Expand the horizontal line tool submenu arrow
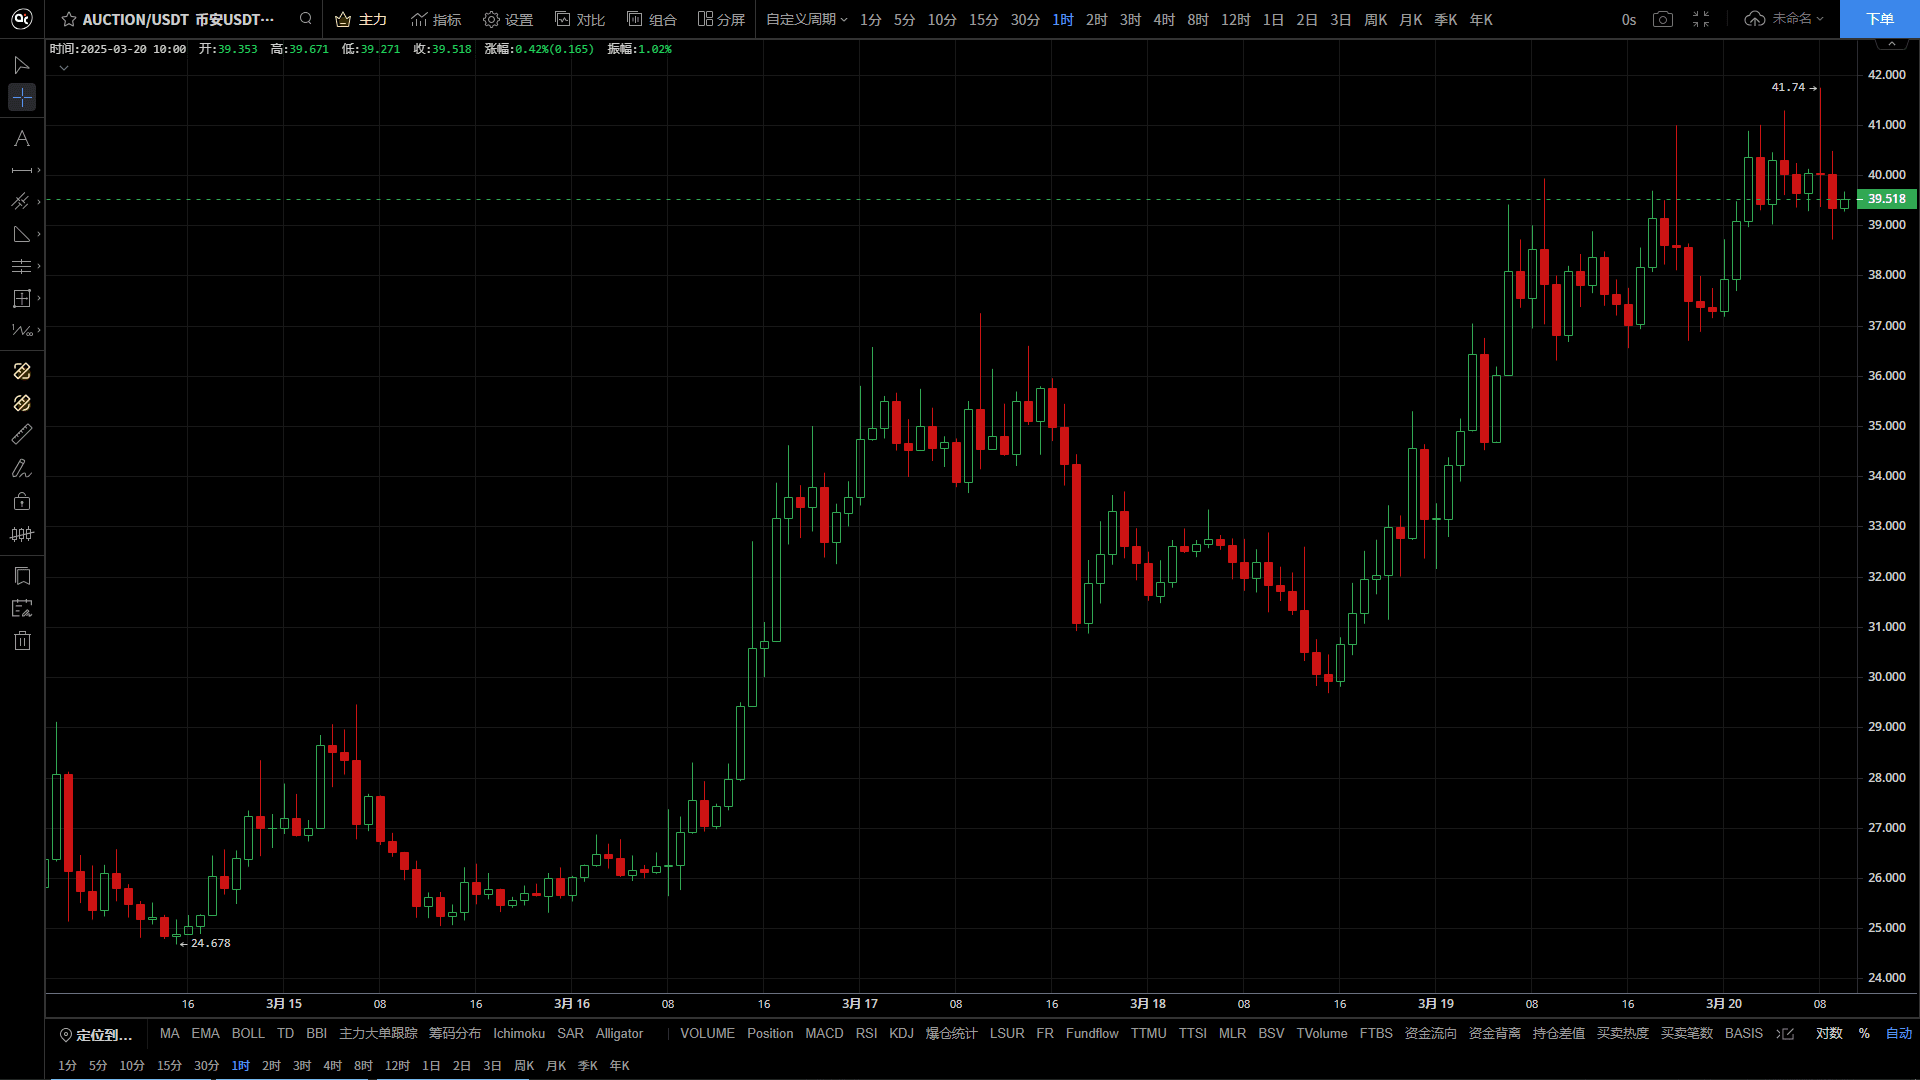This screenshot has height=1080, width=1920. point(39,170)
